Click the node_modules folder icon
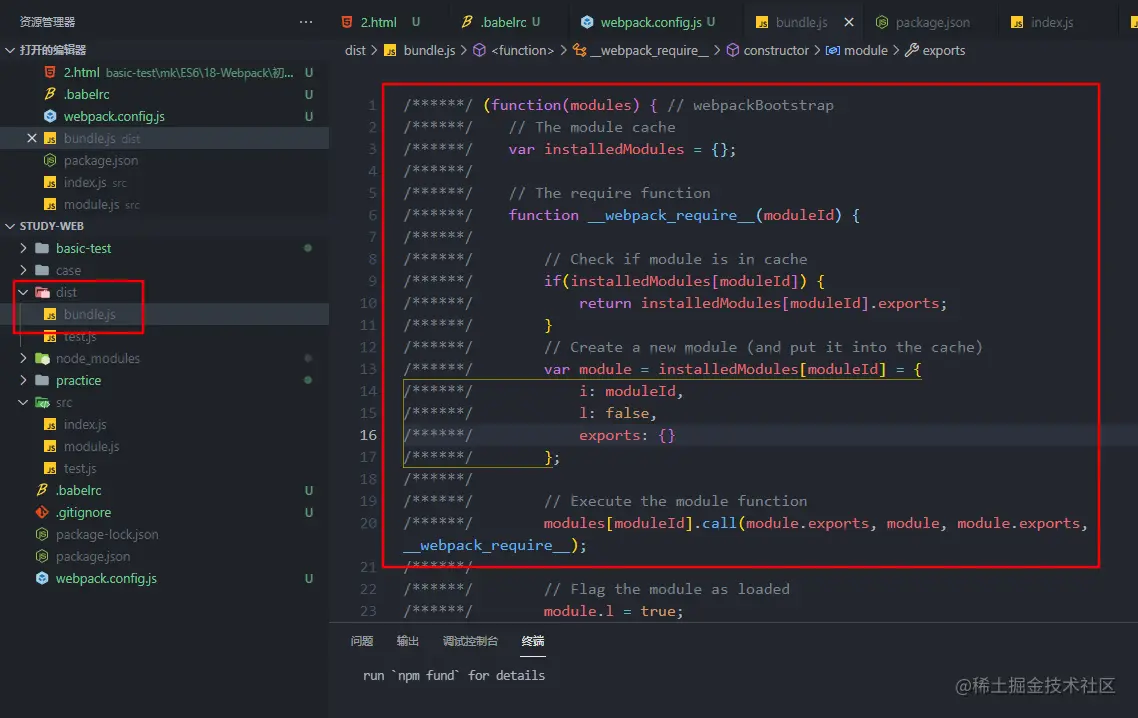The width and height of the screenshot is (1138, 718). coord(43,358)
